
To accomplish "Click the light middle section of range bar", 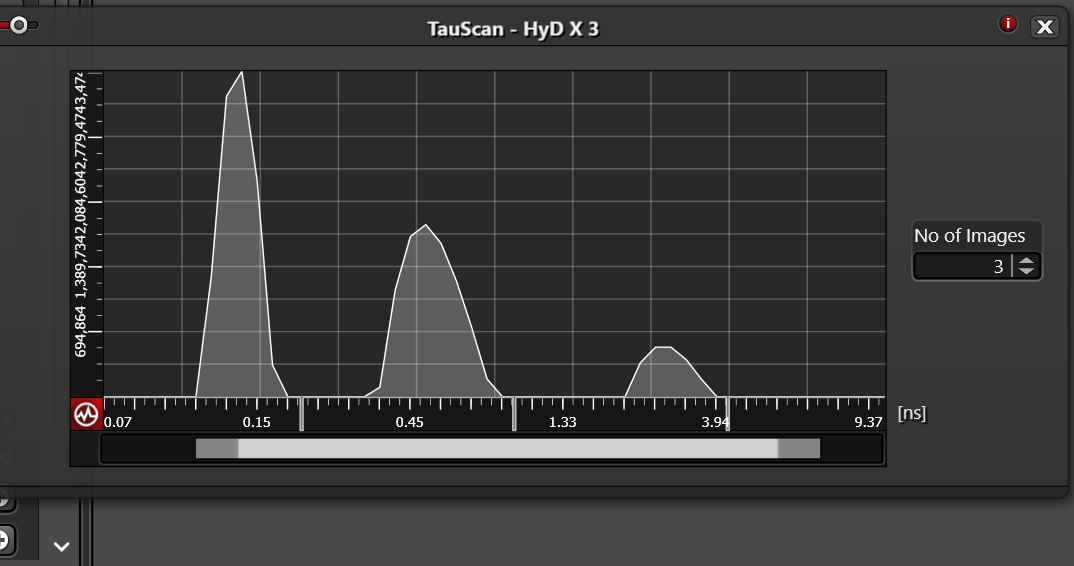I will 507,449.
